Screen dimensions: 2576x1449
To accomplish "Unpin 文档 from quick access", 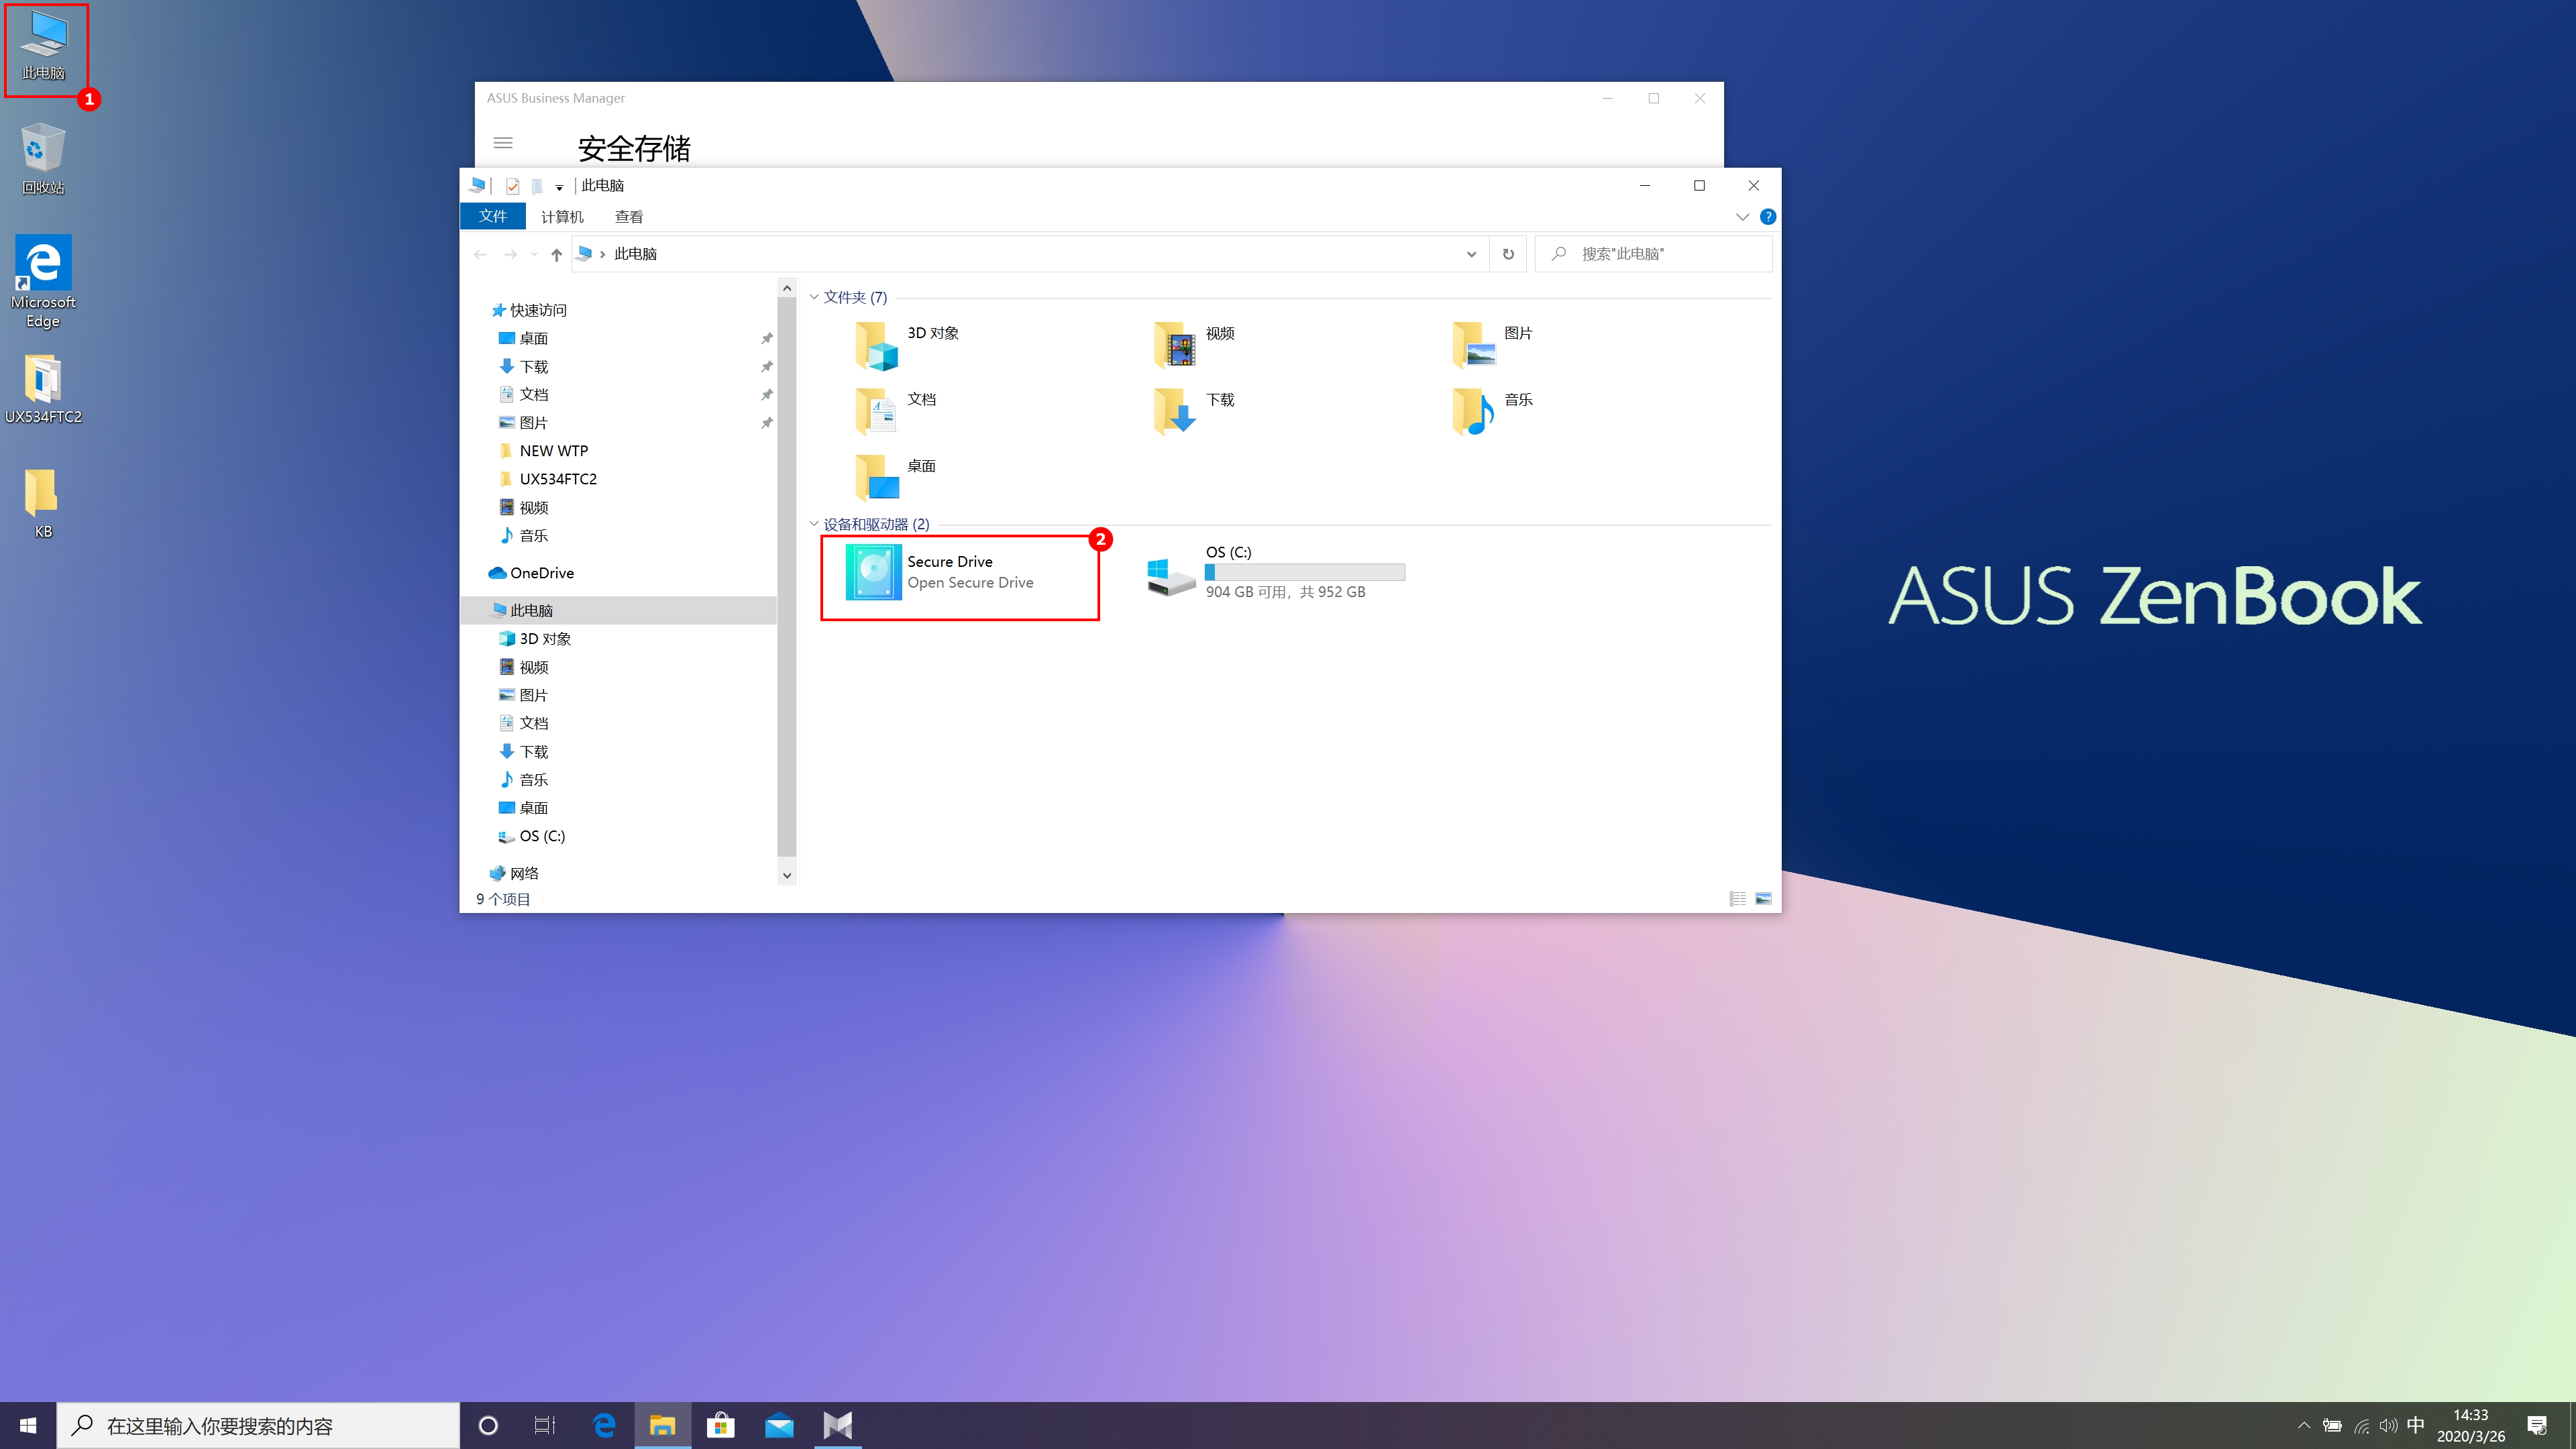I will (767, 395).
